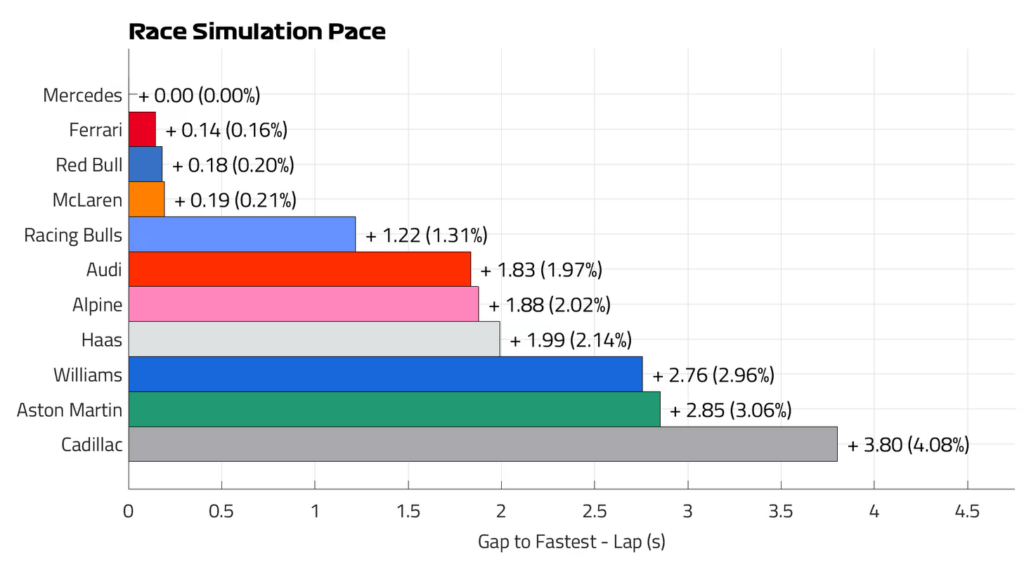Click the Gap to Fastest - Lap axis title
1024x568 pixels.
tap(571, 541)
